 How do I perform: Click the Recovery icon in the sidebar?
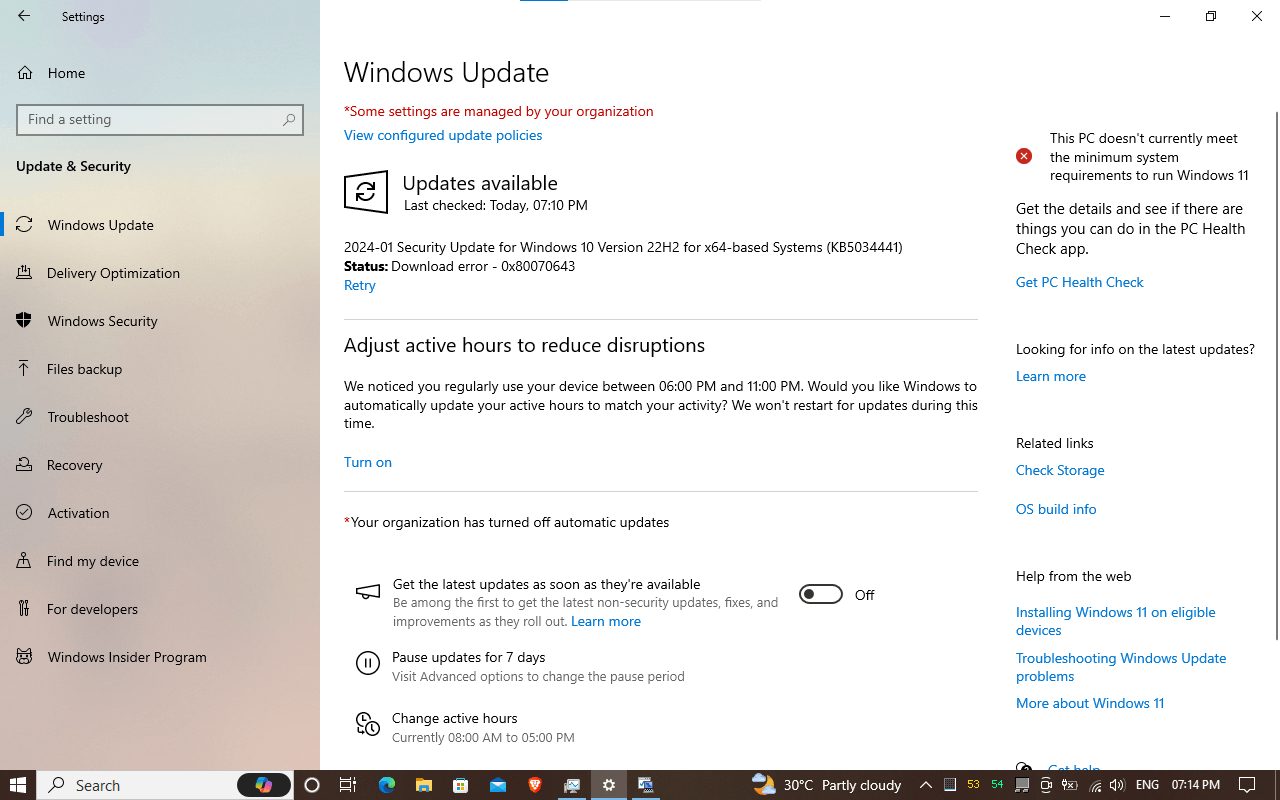[x=25, y=465]
